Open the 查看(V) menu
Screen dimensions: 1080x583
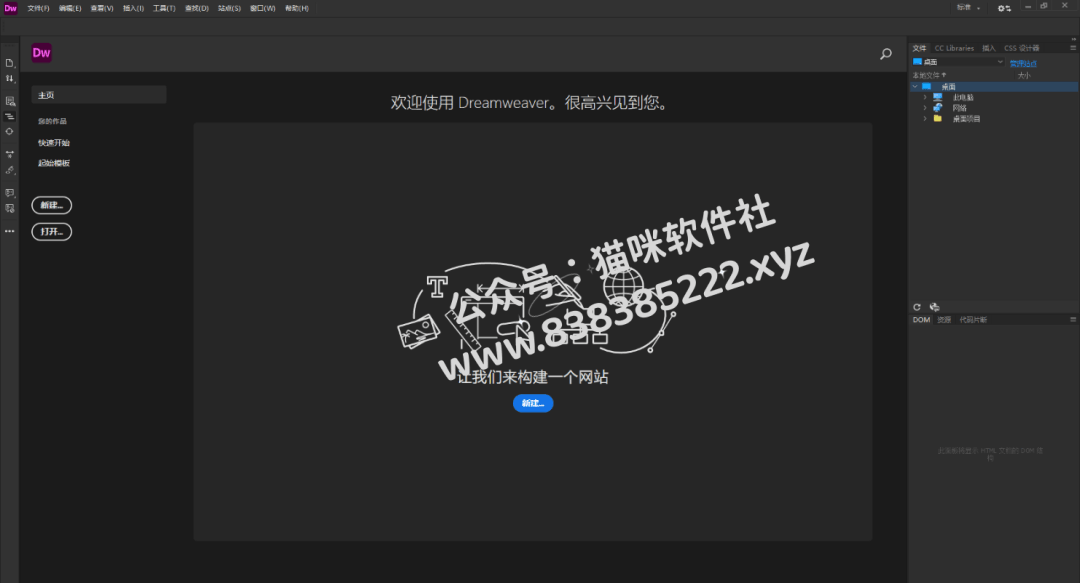[x=102, y=8]
